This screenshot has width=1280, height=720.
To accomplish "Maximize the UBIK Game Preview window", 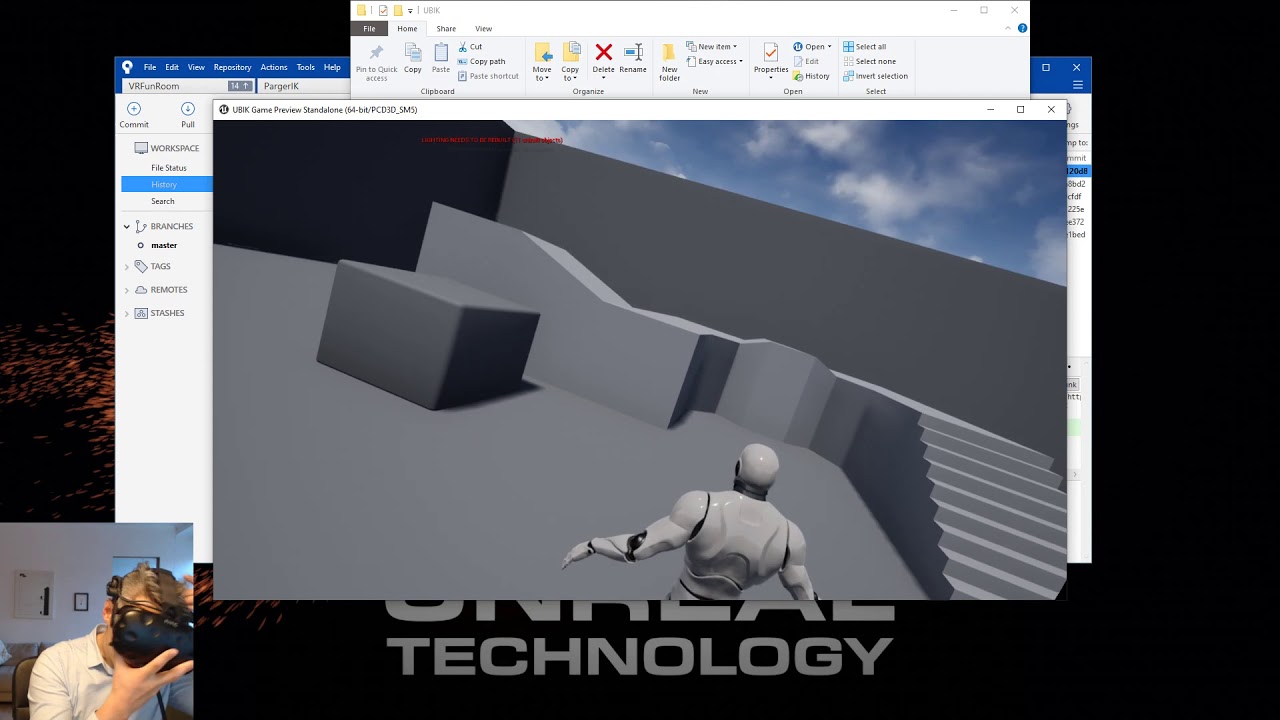I will tap(1020, 110).
